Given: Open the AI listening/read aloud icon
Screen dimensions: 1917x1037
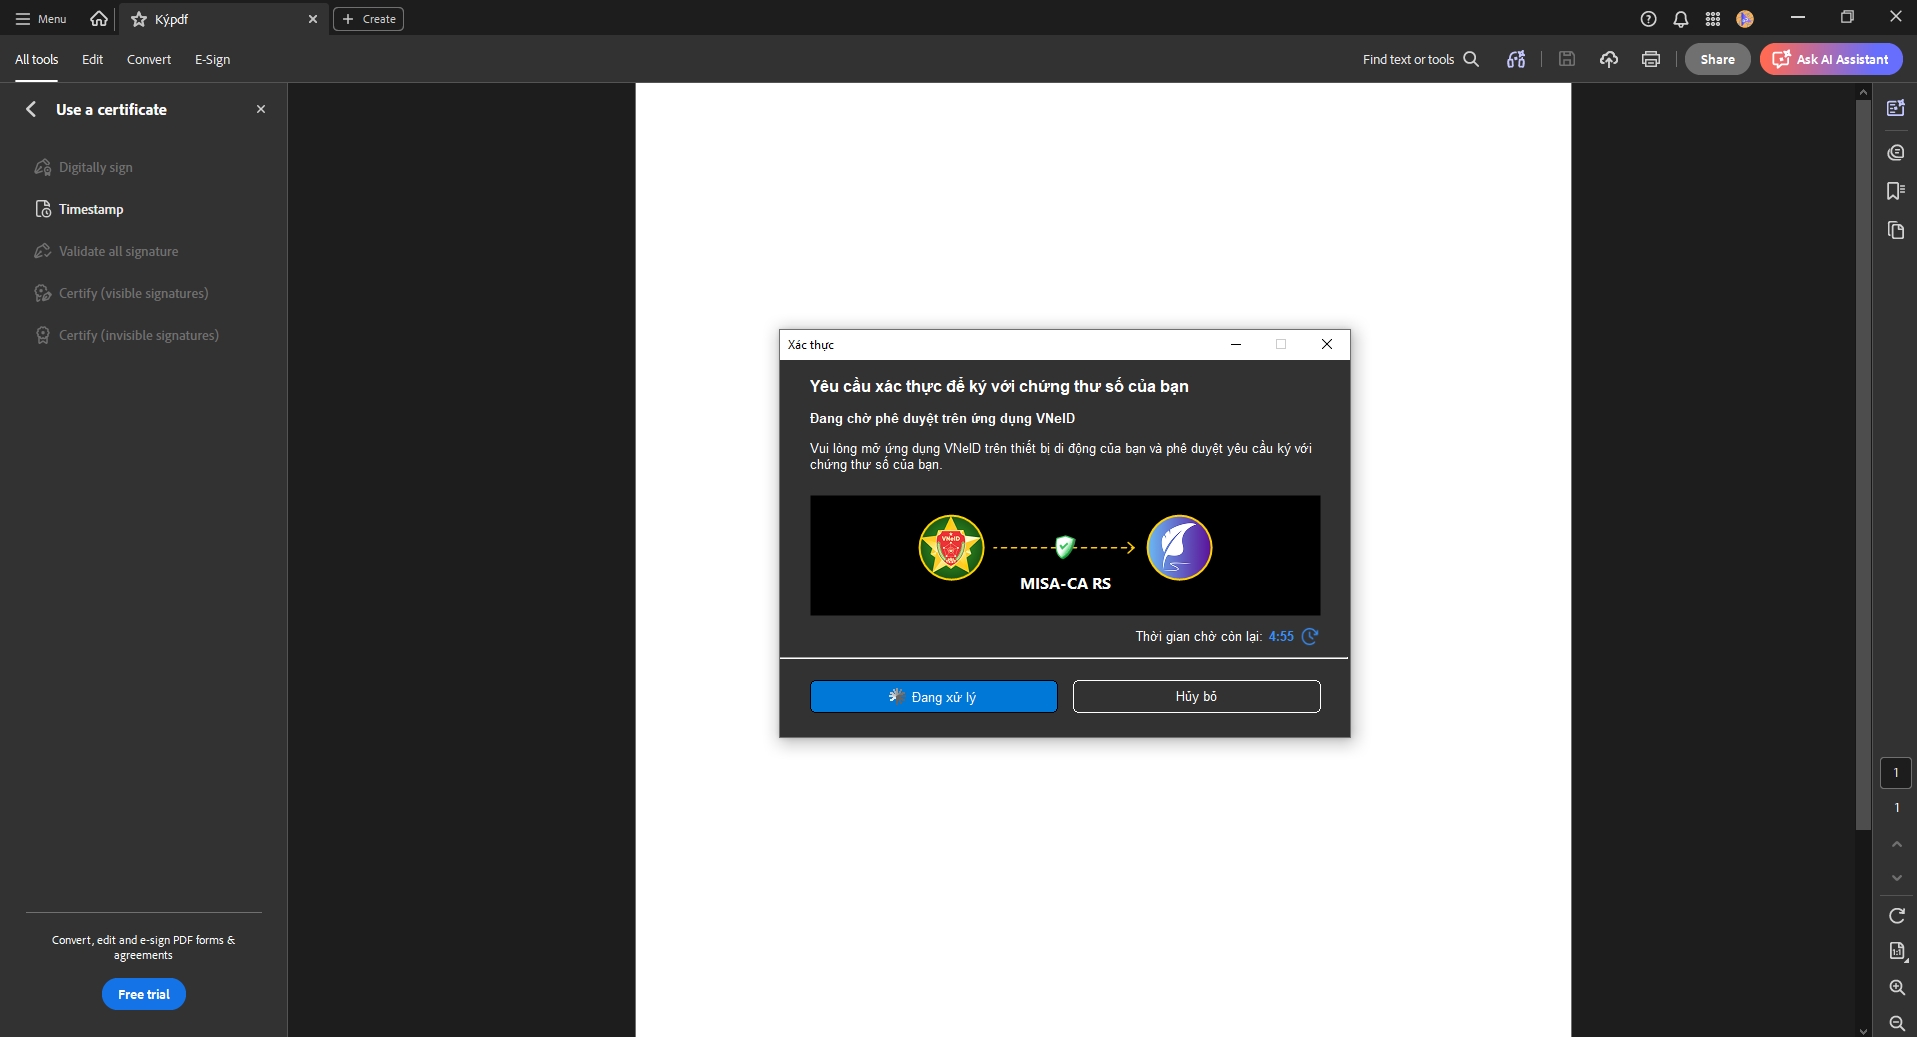Looking at the screenshot, I should [1516, 60].
